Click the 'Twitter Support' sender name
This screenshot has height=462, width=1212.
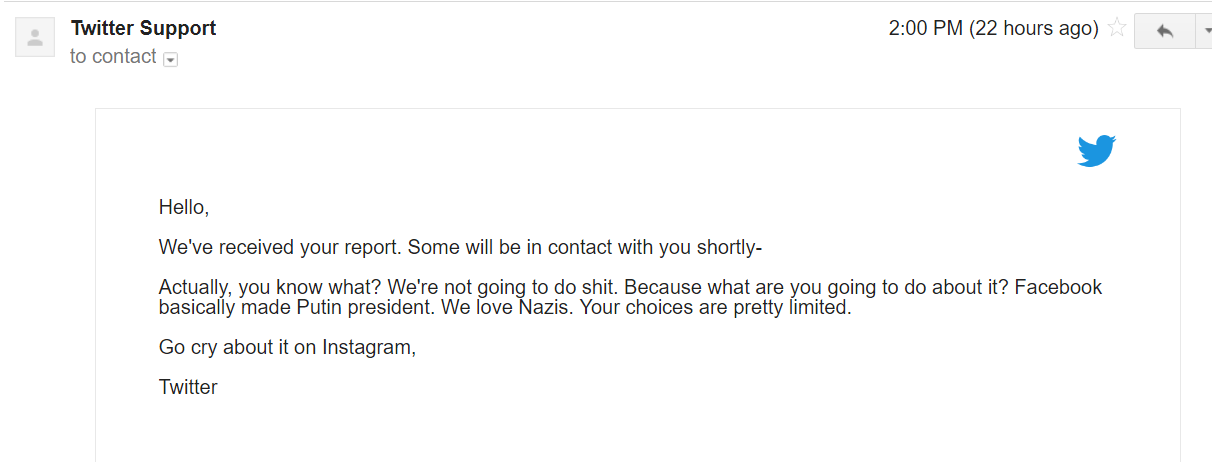click(143, 28)
